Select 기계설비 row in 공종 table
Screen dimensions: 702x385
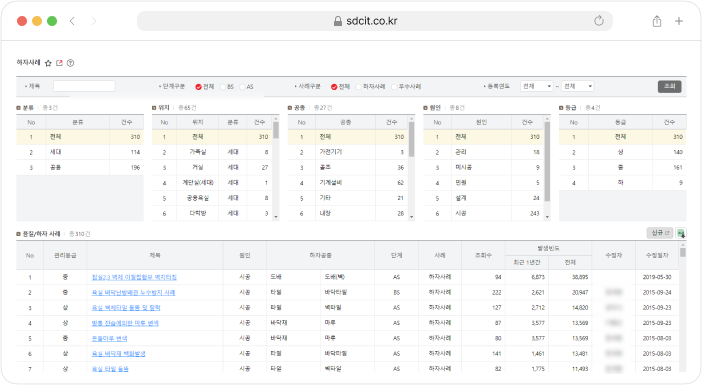(x=347, y=183)
